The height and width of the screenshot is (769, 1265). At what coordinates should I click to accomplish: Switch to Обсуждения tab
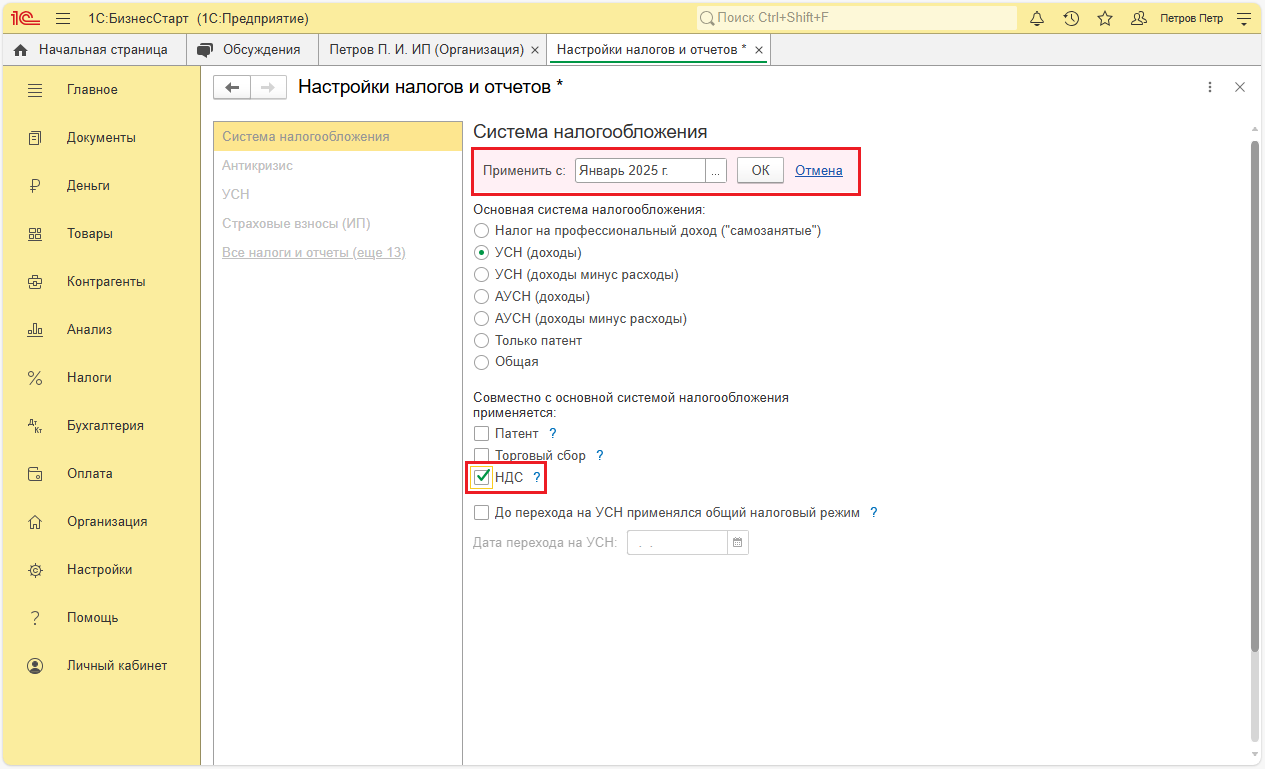pos(250,49)
